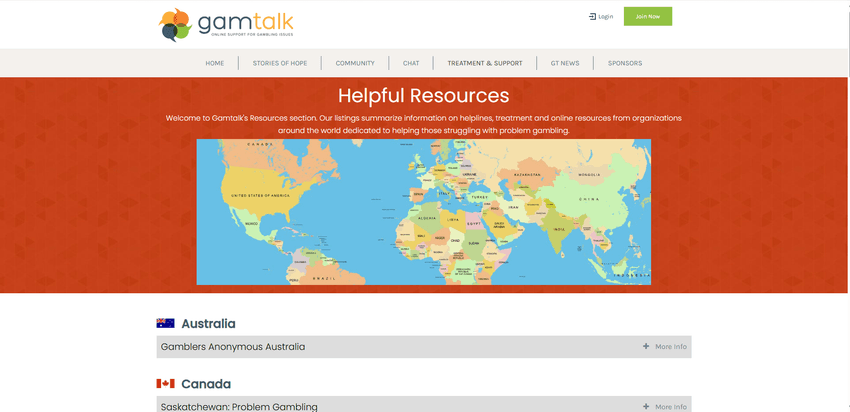Click the Australia heading
The height and width of the screenshot is (412, 850).
tap(208, 324)
